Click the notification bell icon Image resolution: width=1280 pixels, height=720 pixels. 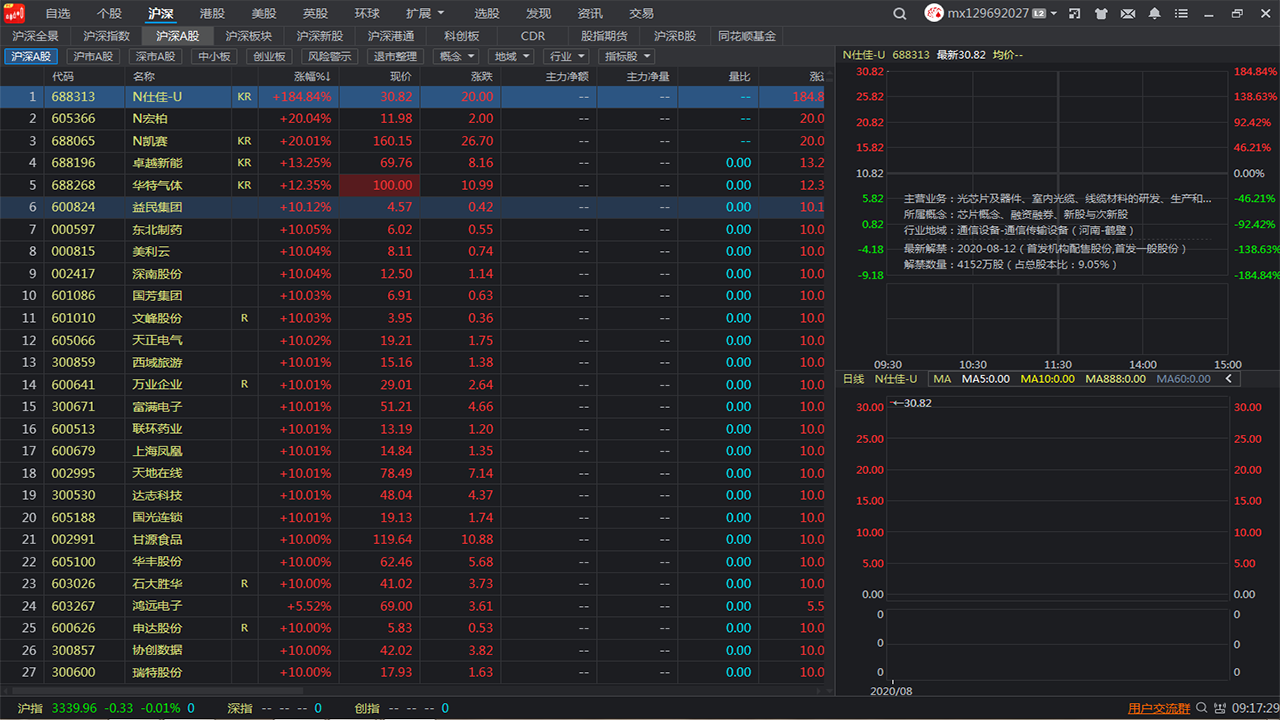coord(1155,13)
